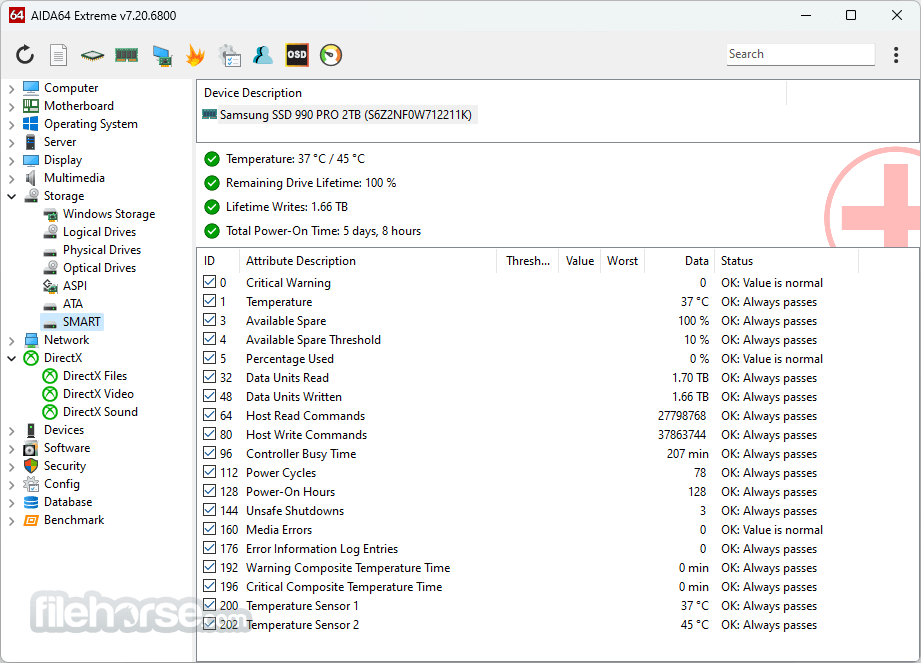Expand the Benchmark tree node
This screenshot has height=663, width=921.
(x=12, y=521)
